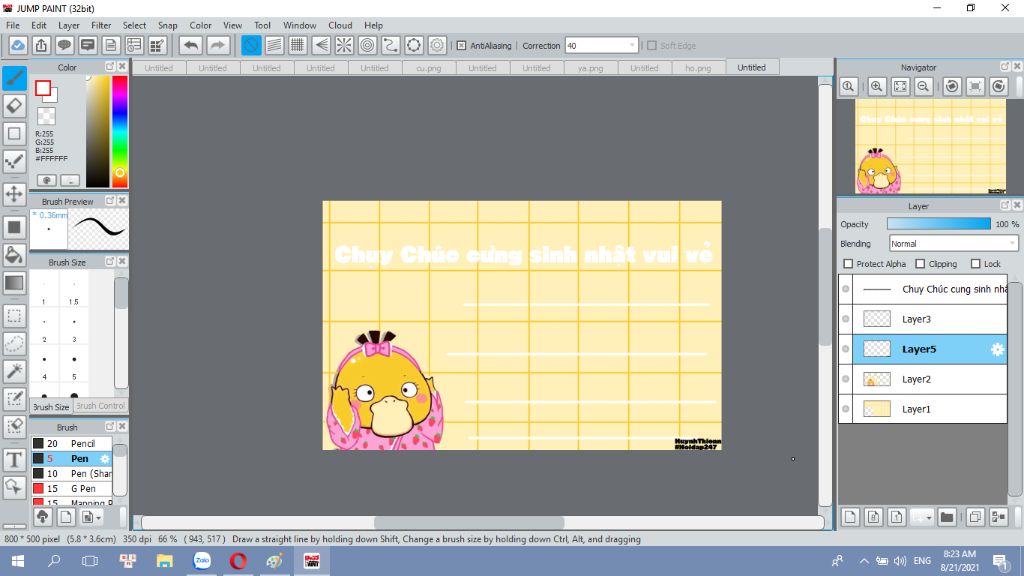Click the Opacity slider bar

coord(938,224)
